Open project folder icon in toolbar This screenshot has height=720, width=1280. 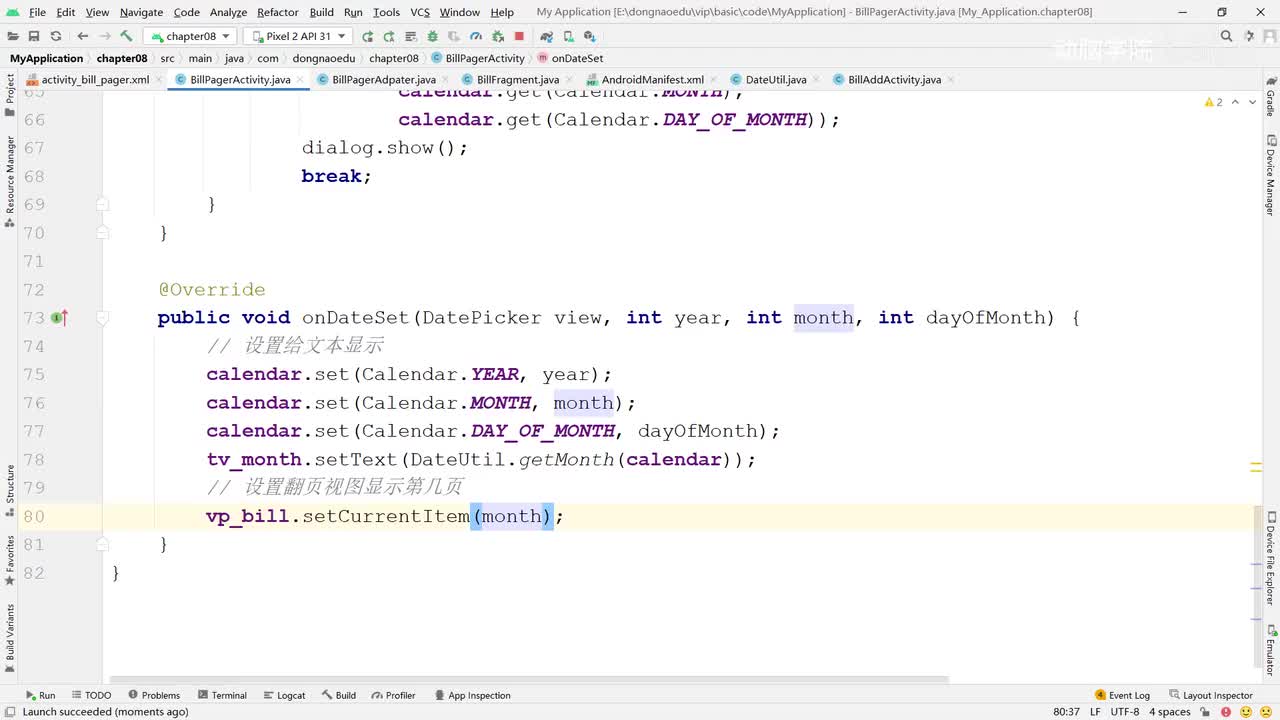pos(13,36)
